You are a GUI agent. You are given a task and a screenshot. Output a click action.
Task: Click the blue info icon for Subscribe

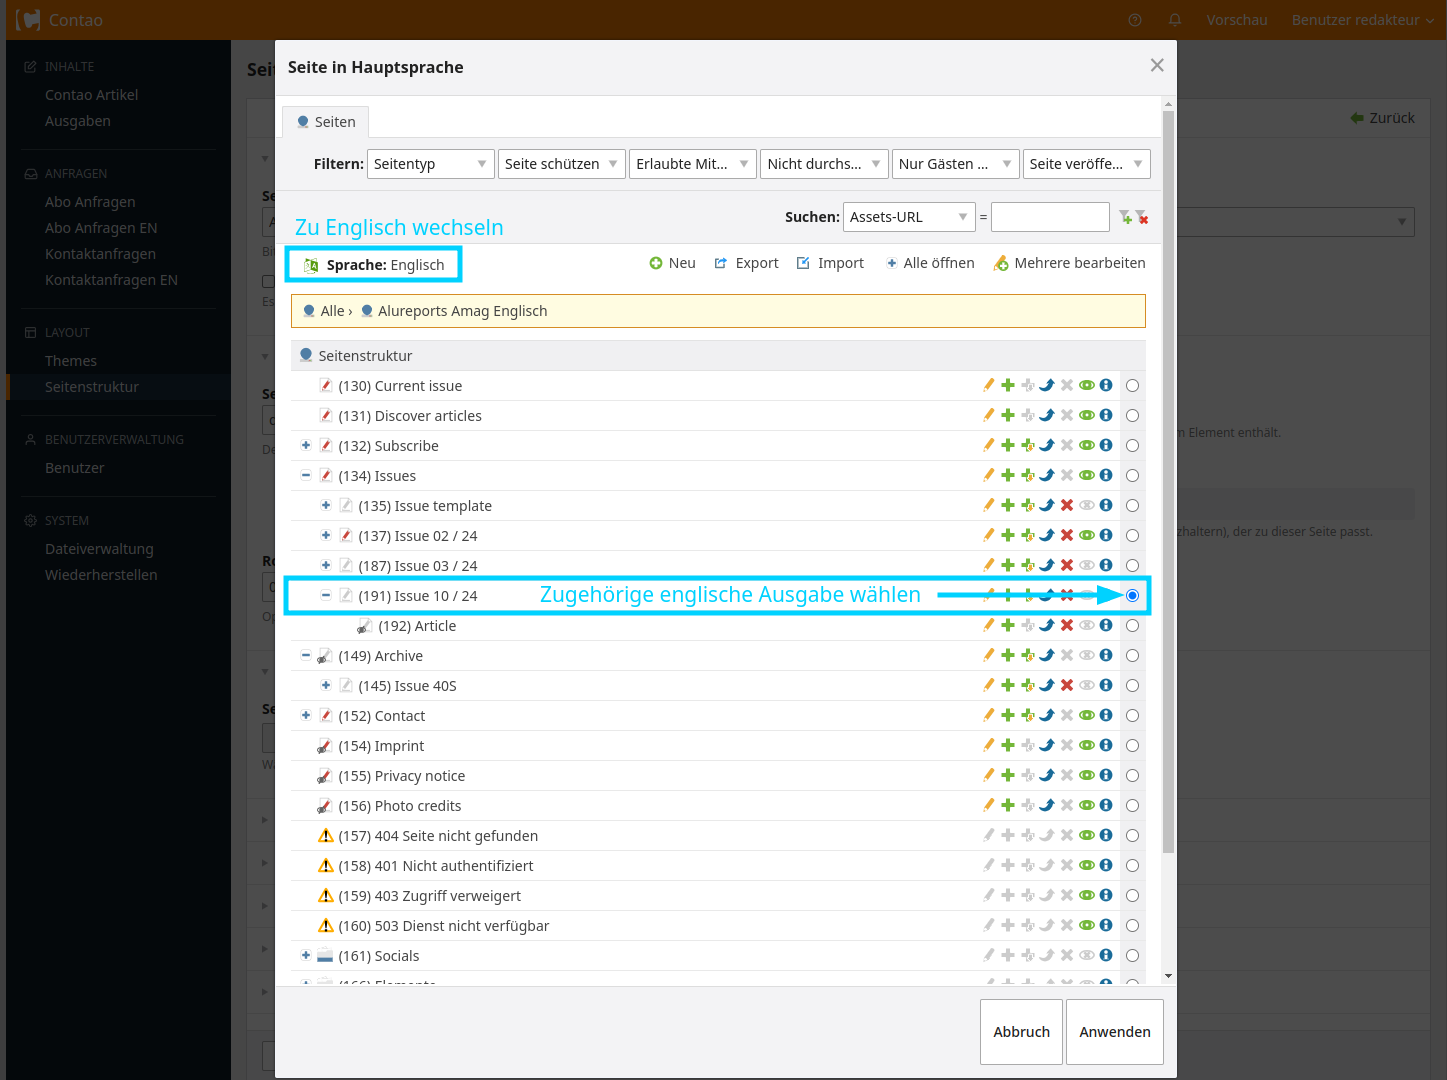click(x=1106, y=445)
